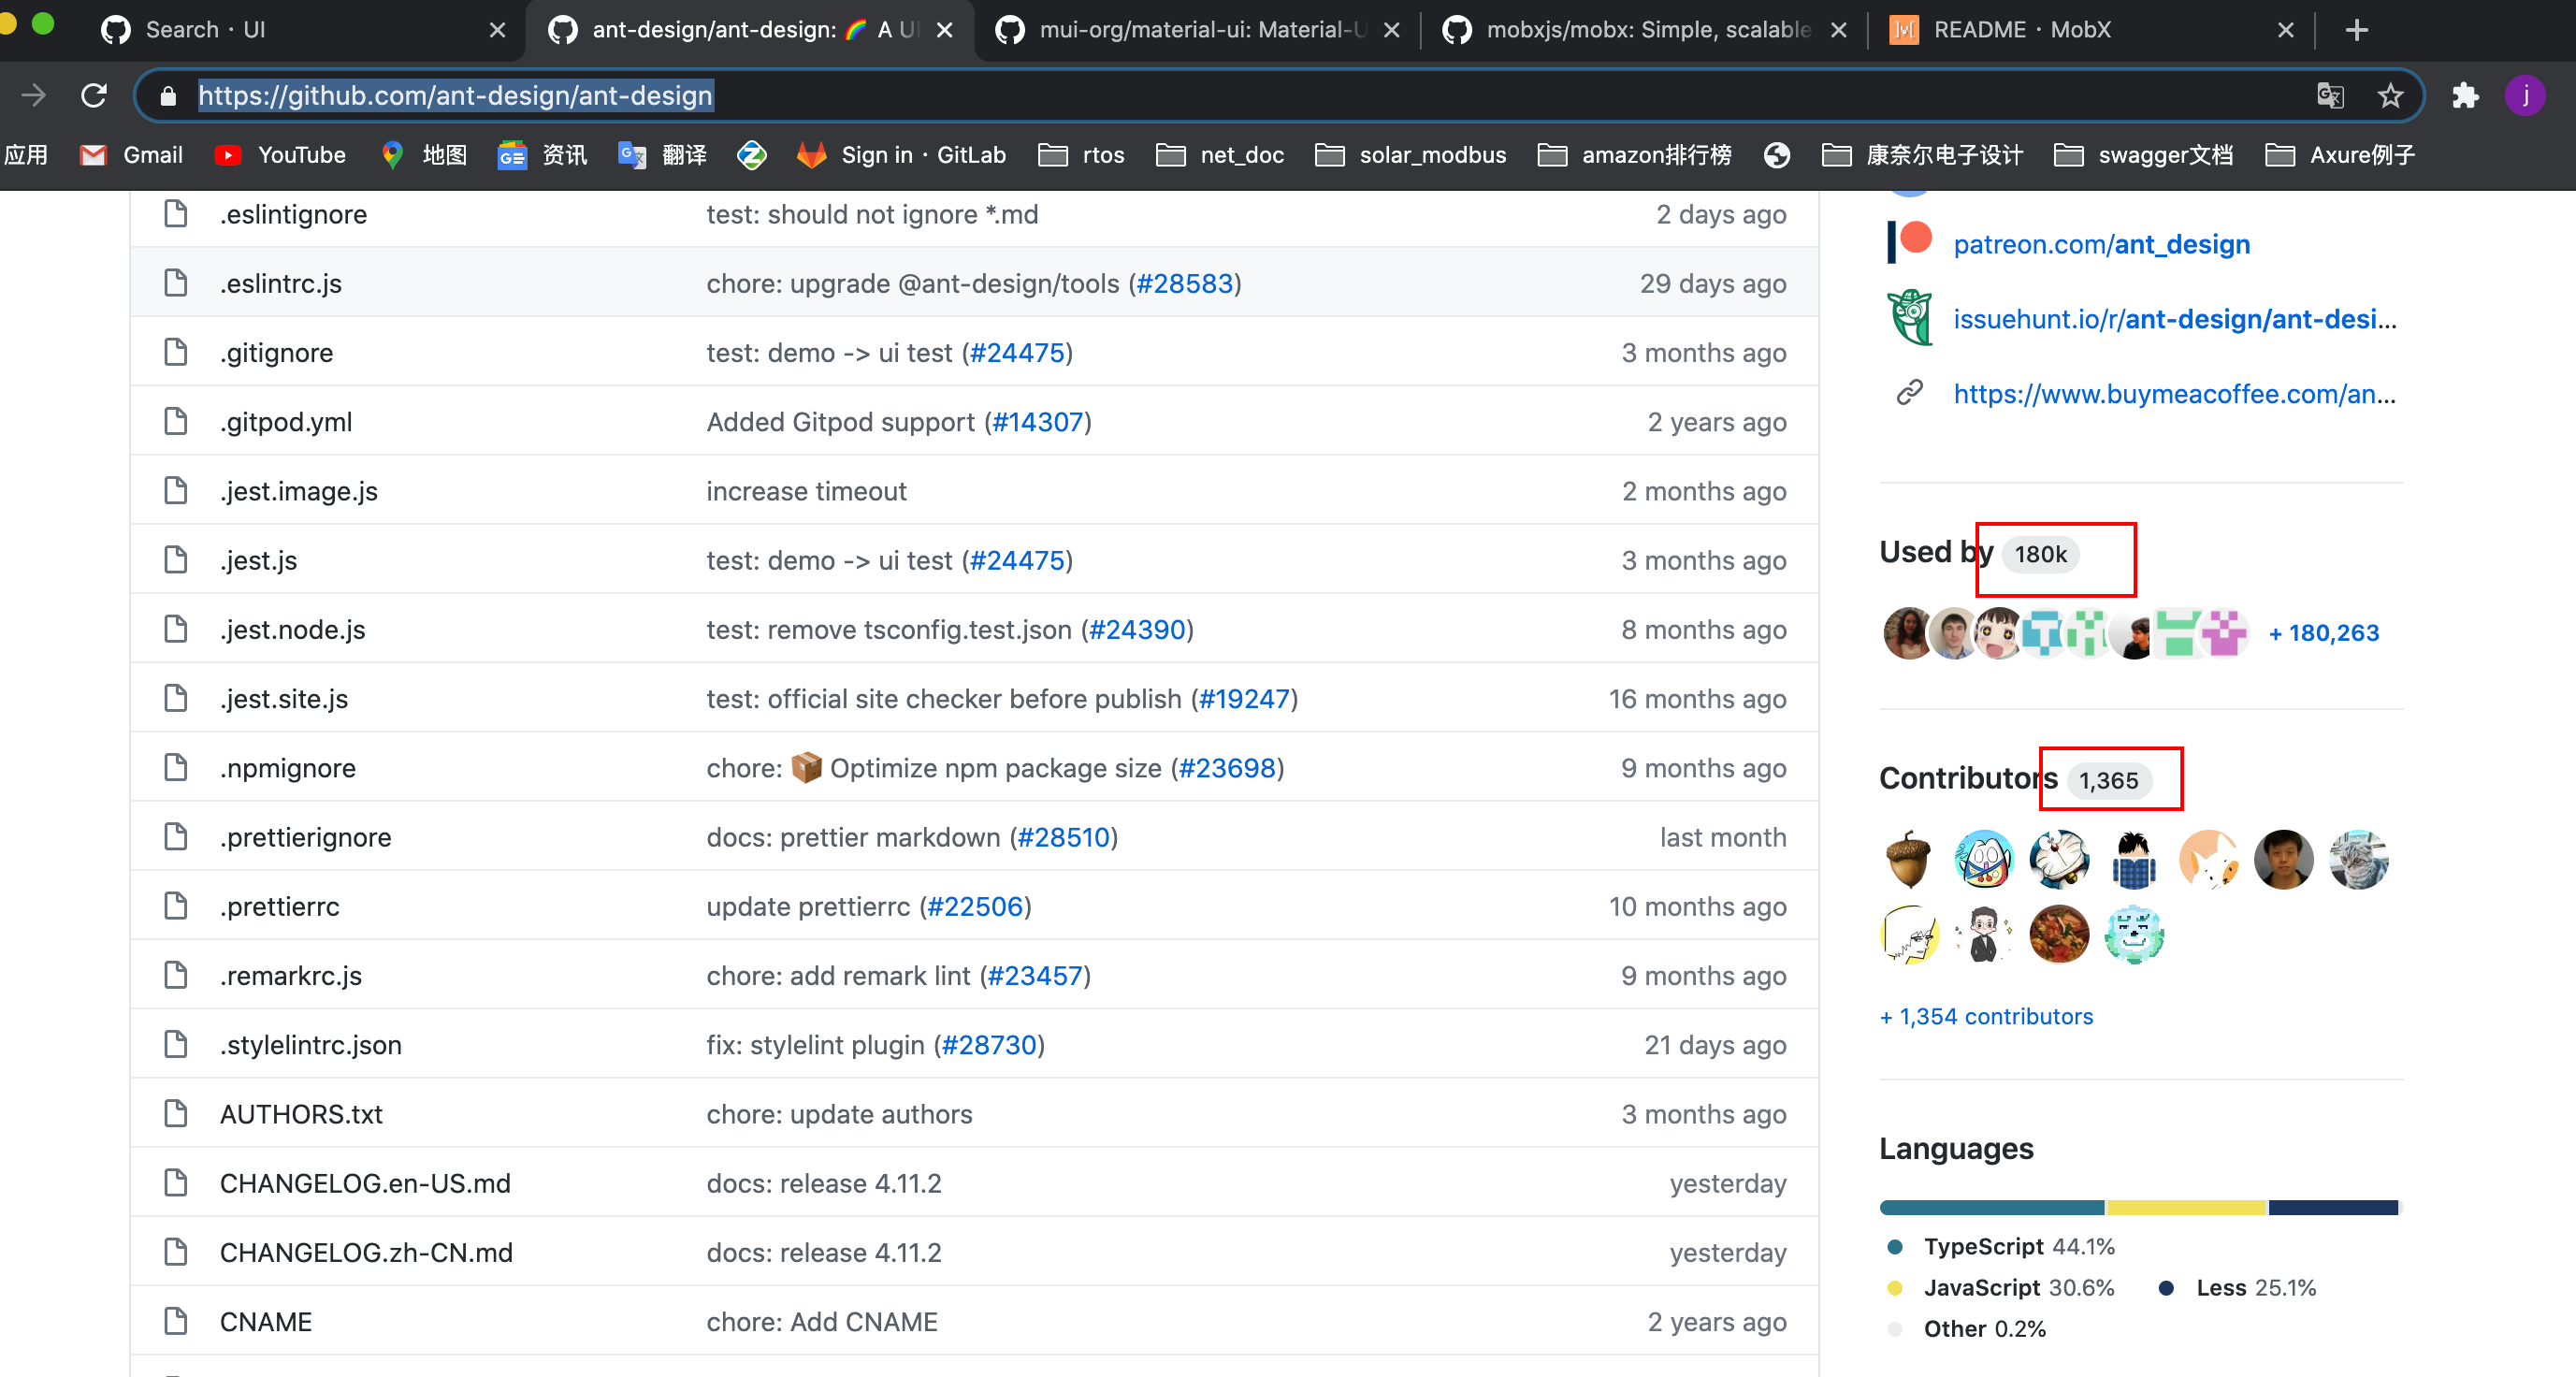2576x1377 pixels.
Task: Open the 应用 apps shortcut
Action: [x=25, y=155]
